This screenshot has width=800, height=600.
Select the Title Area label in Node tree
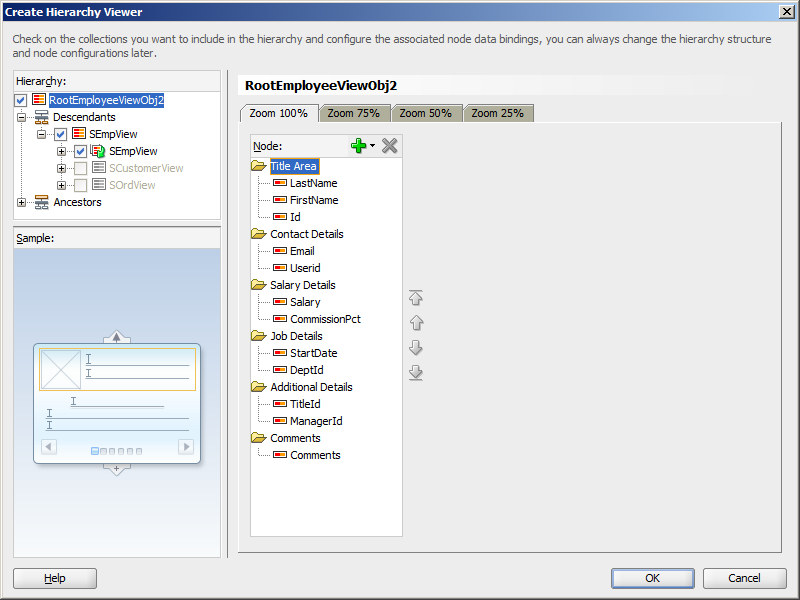pos(293,166)
